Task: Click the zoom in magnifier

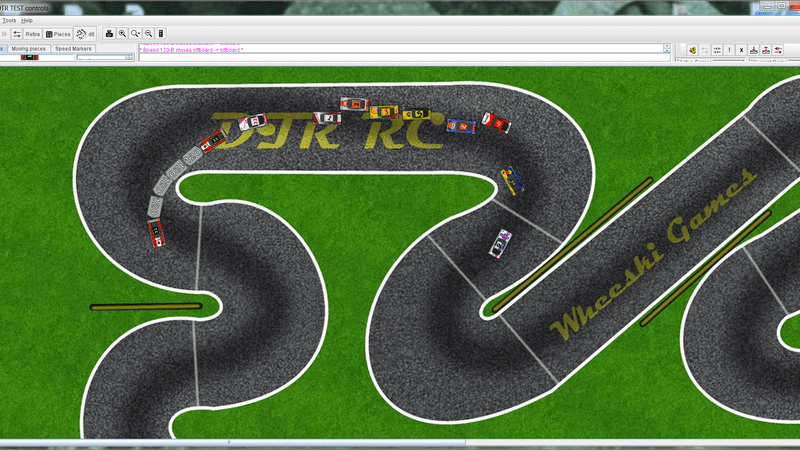Action: [x=122, y=34]
